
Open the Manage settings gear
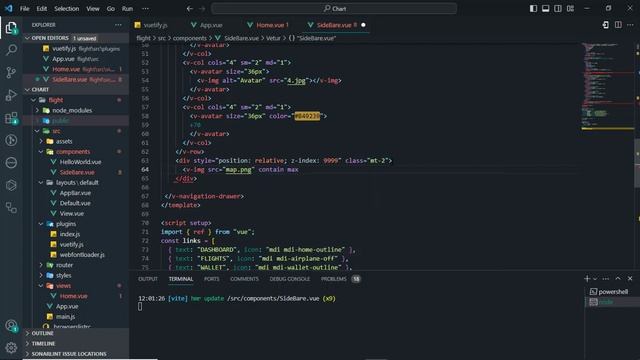point(11,347)
